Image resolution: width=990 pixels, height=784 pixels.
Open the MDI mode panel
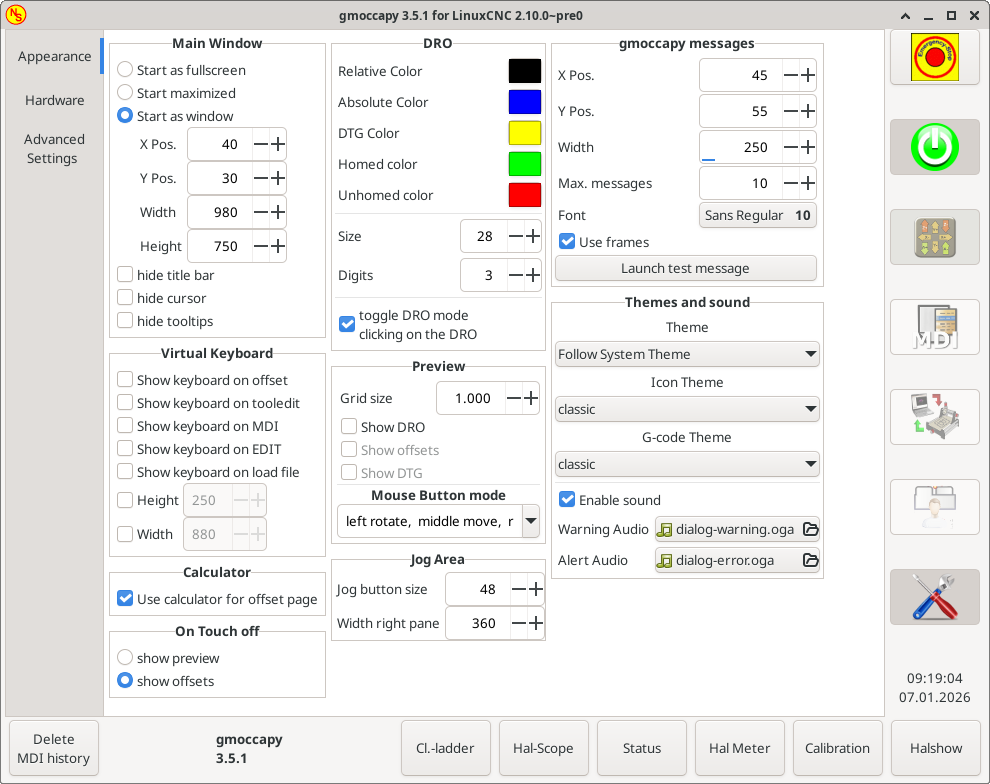pos(934,327)
